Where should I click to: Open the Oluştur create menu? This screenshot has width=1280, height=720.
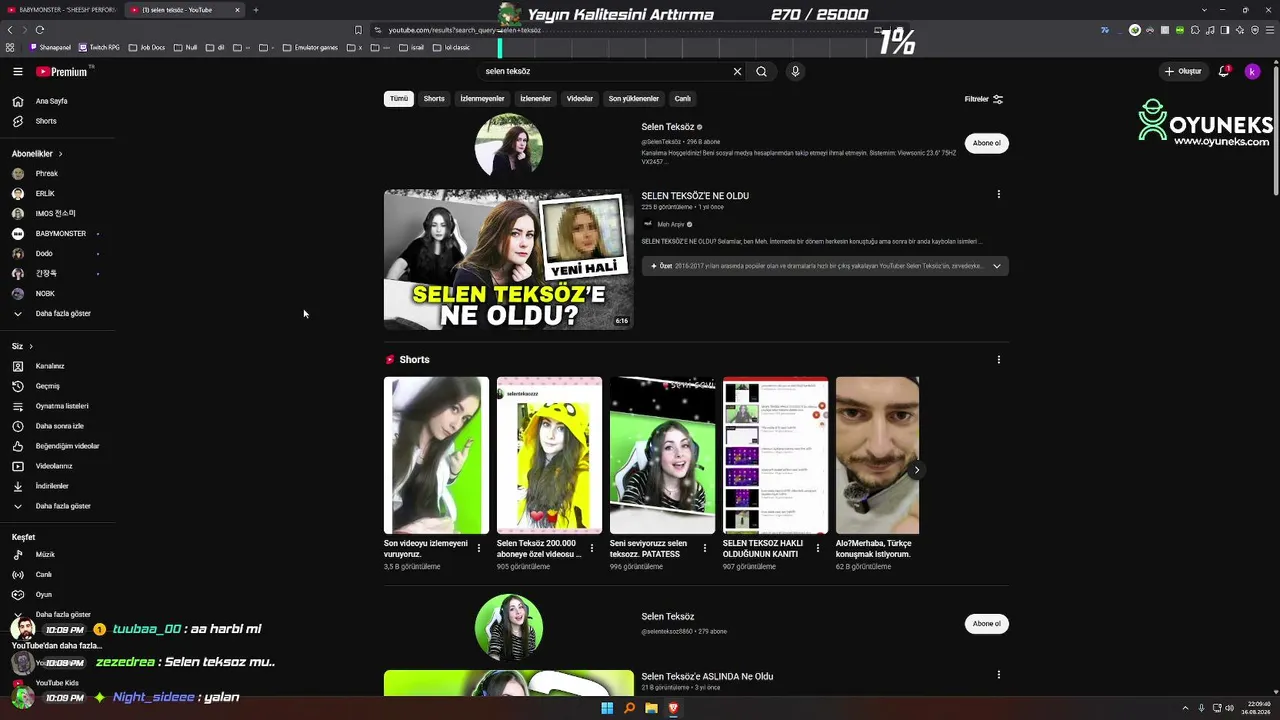tap(1183, 72)
